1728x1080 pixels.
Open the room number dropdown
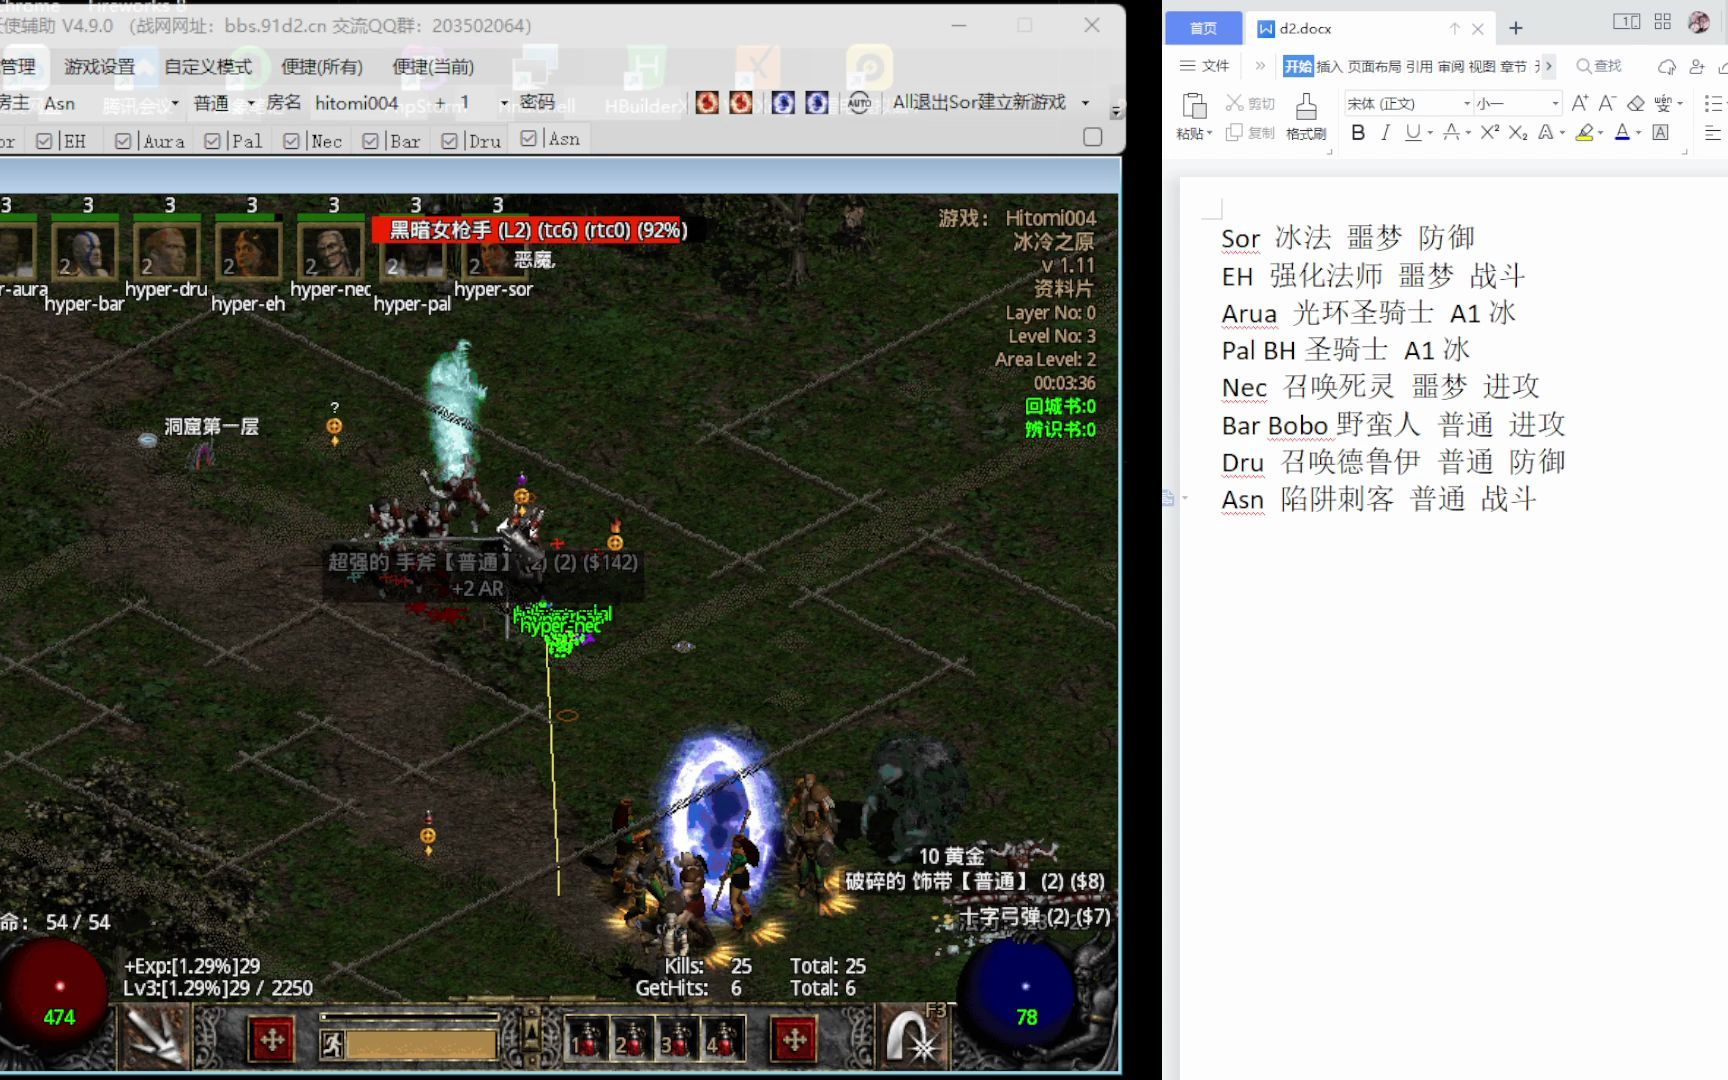point(503,103)
